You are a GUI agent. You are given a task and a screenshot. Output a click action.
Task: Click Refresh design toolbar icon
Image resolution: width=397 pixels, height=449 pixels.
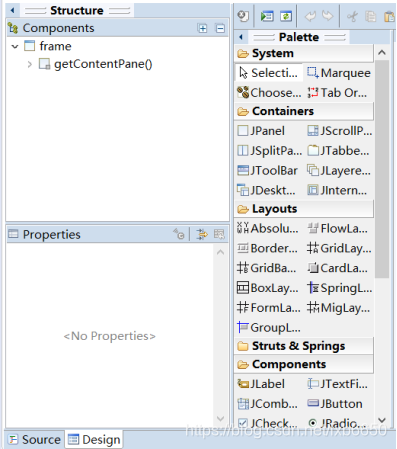pyautogui.click(x=286, y=16)
